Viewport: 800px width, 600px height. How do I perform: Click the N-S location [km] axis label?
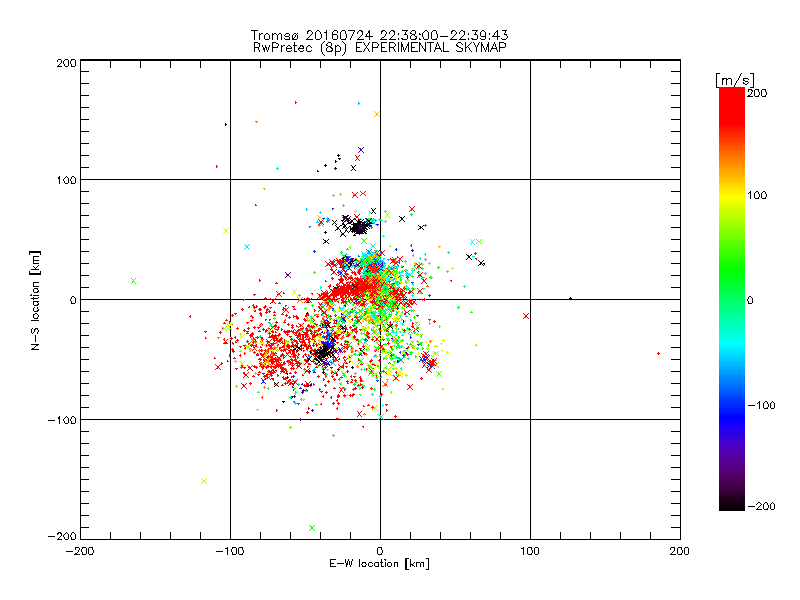click(35, 300)
